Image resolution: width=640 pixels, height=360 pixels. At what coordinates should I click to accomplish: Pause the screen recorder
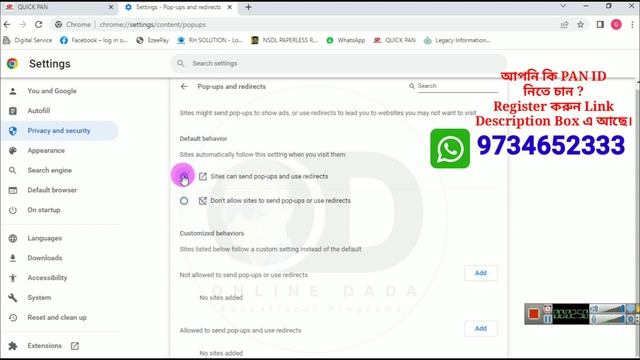pyautogui.click(x=547, y=319)
